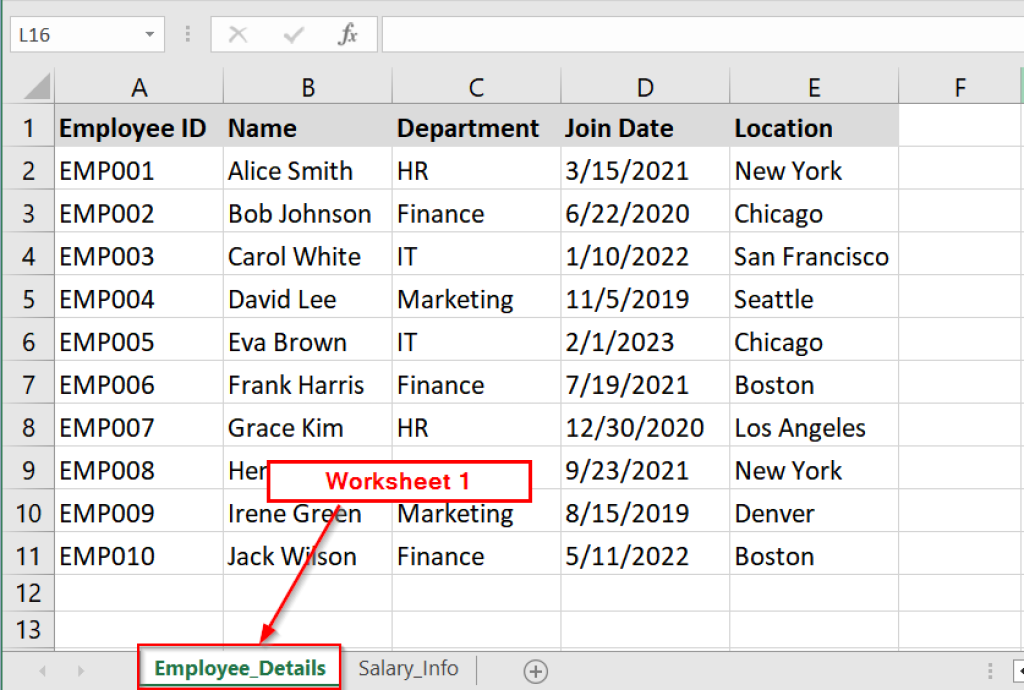The width and height of the screenshot is (1024, 690).
Task: Select column header D
Action: [644, 86]
